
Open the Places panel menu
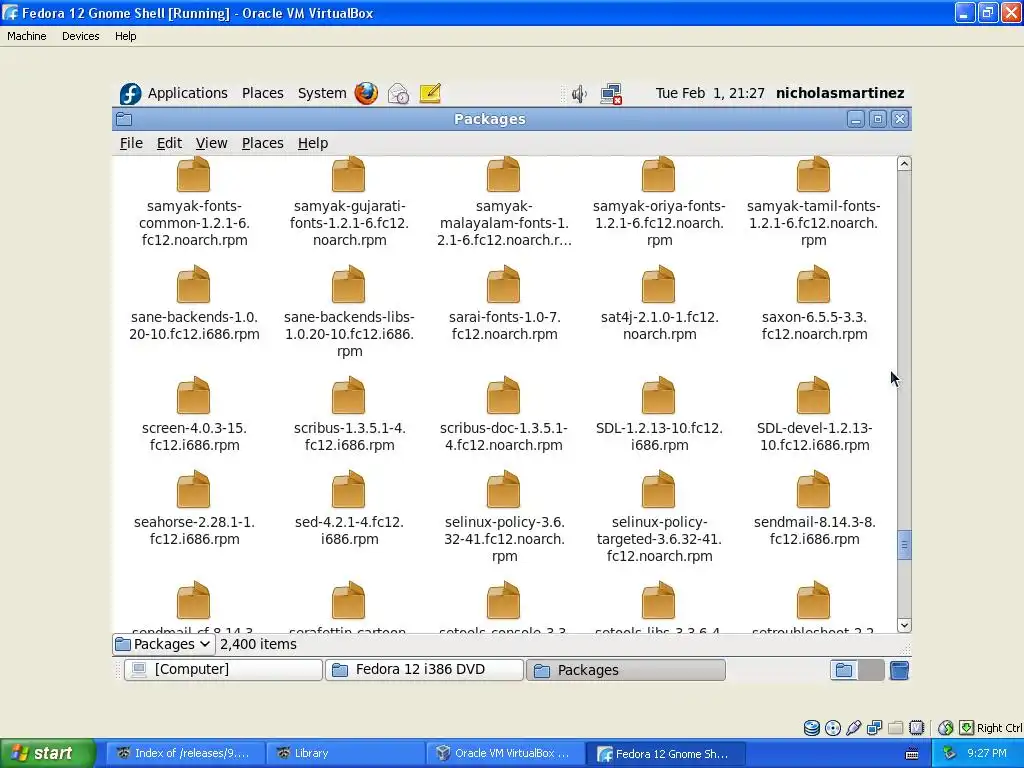(263, 93)
